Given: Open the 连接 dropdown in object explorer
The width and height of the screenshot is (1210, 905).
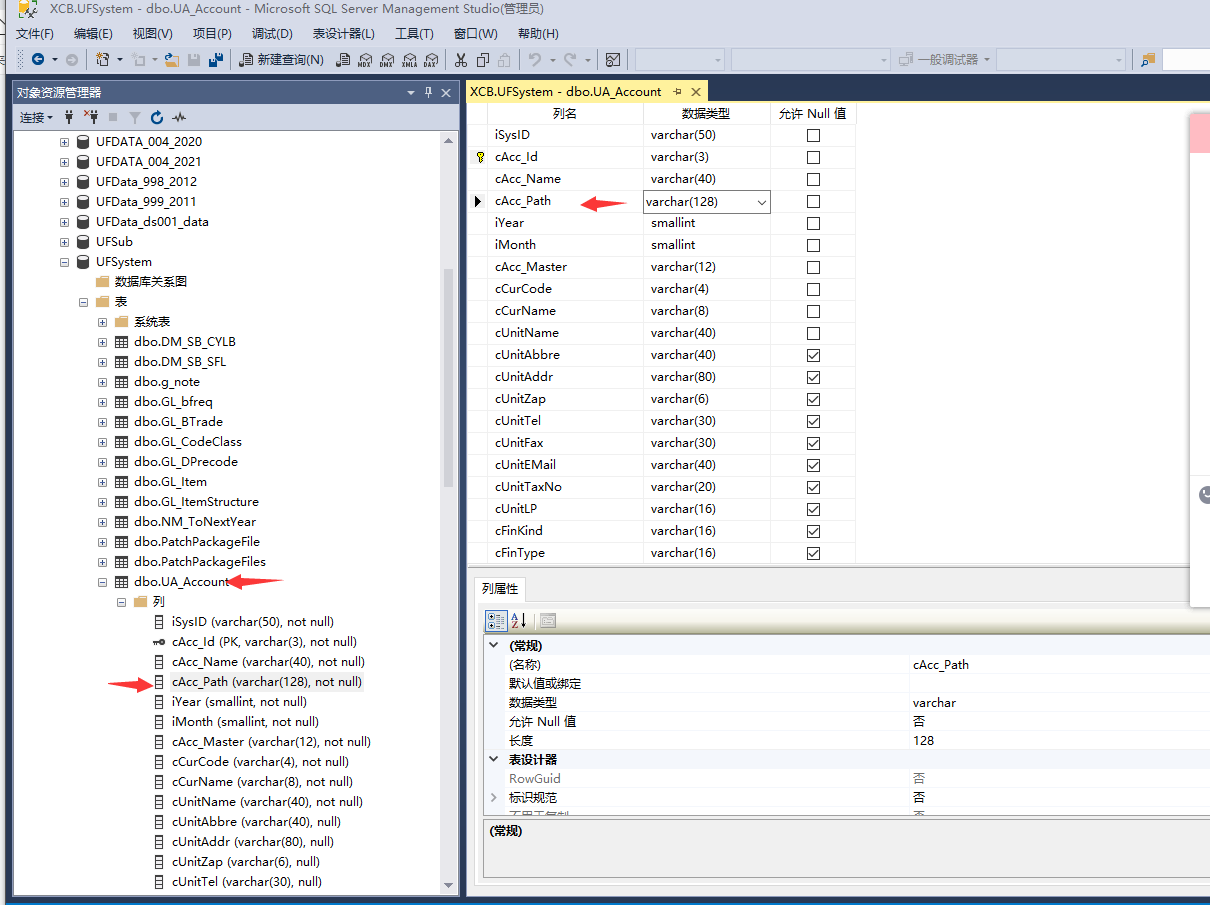Looking at the screenshot, I should (37, 117).
